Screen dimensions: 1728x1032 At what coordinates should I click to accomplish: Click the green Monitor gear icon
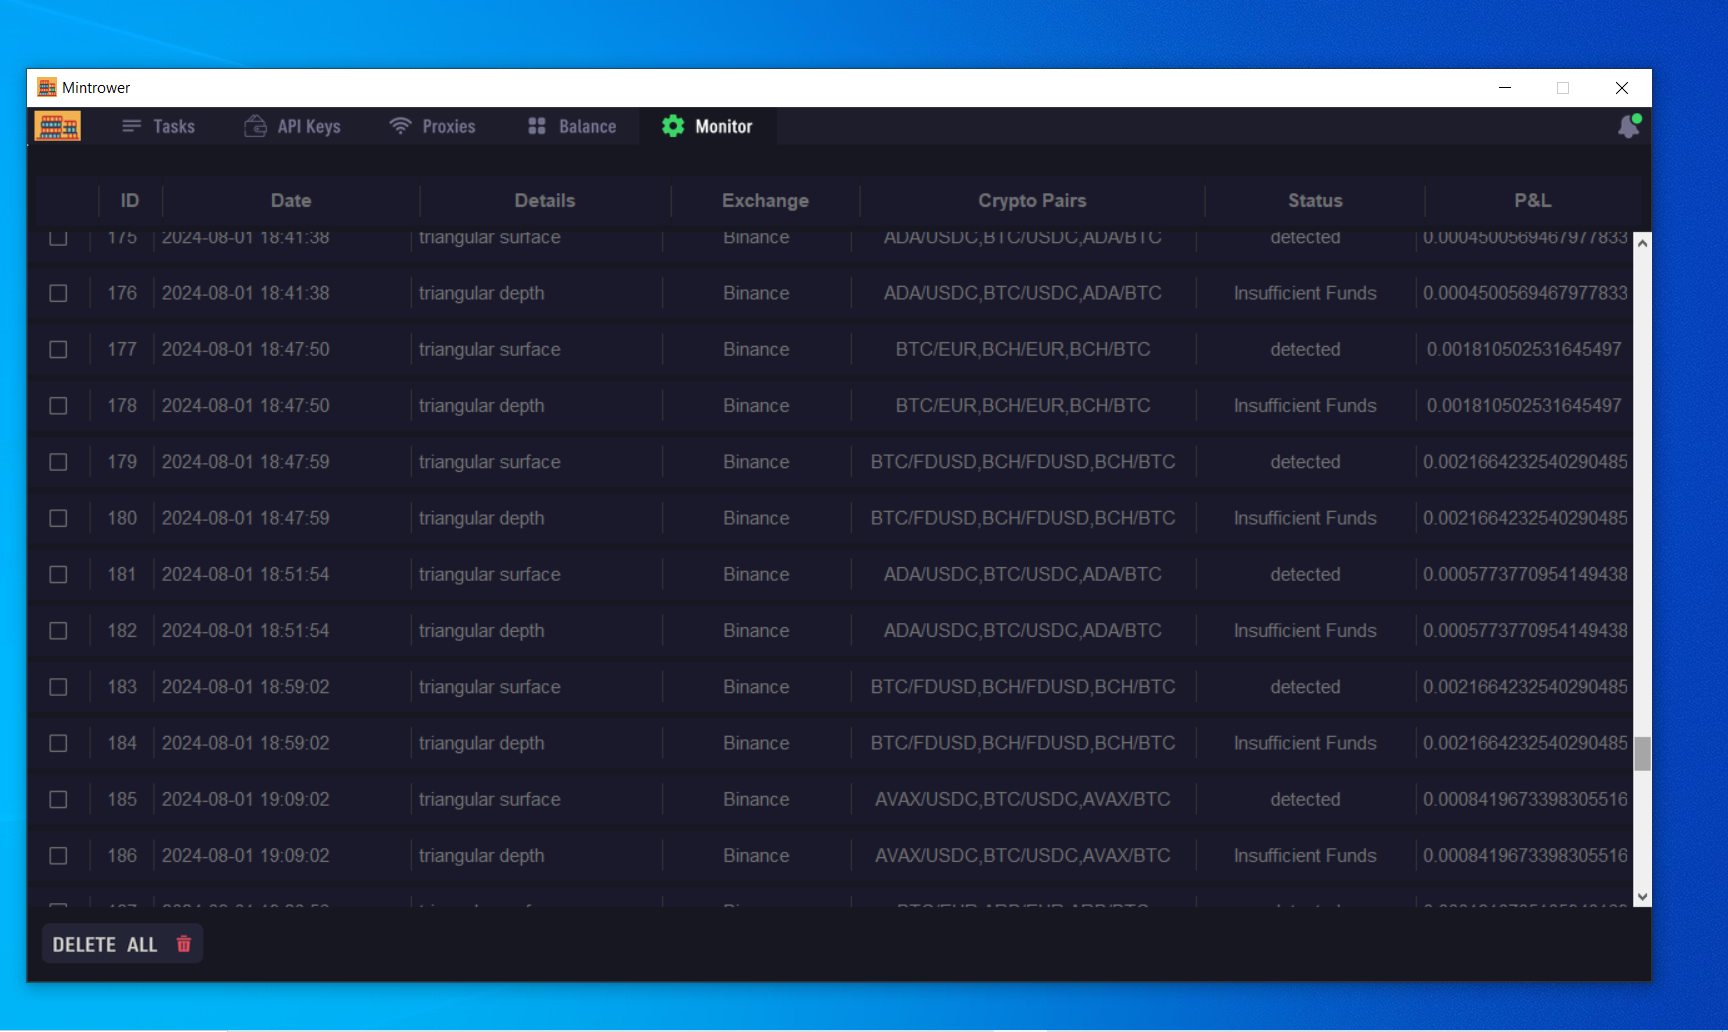click(x=673, y=126)
